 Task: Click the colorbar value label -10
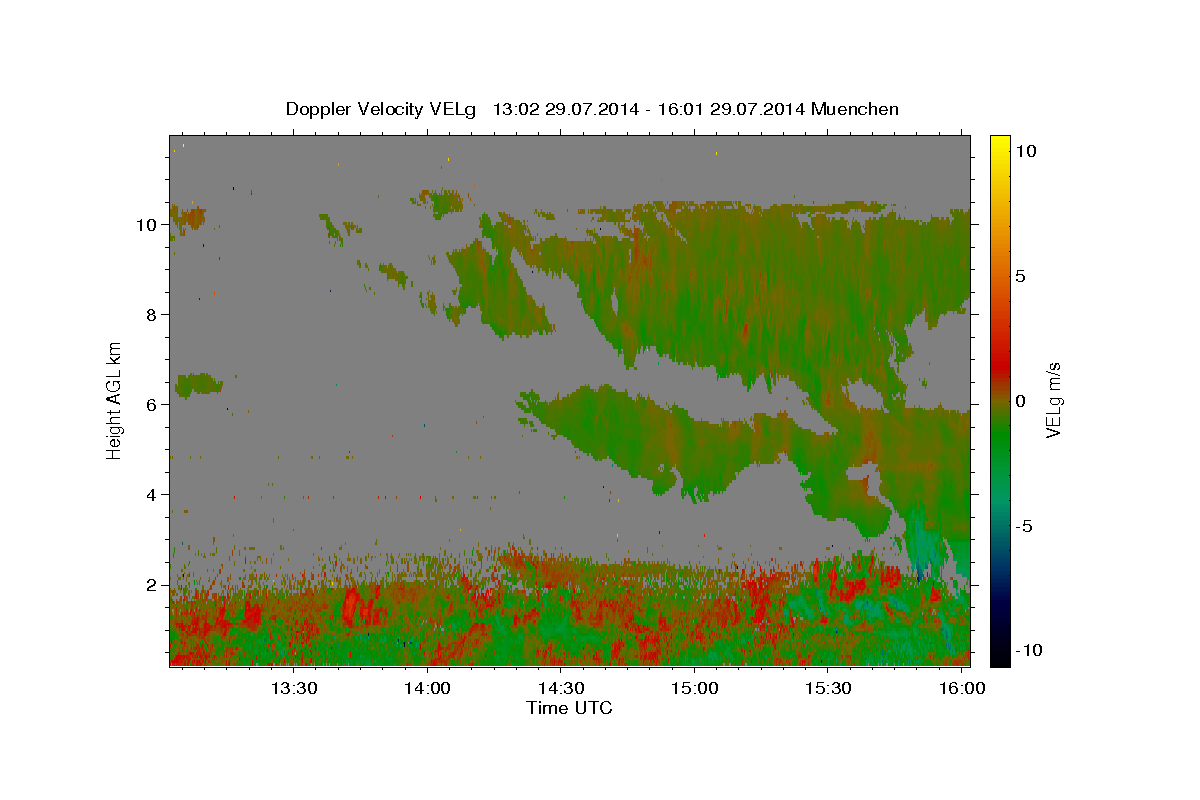pyautogui.click(x=1027, y=650)
